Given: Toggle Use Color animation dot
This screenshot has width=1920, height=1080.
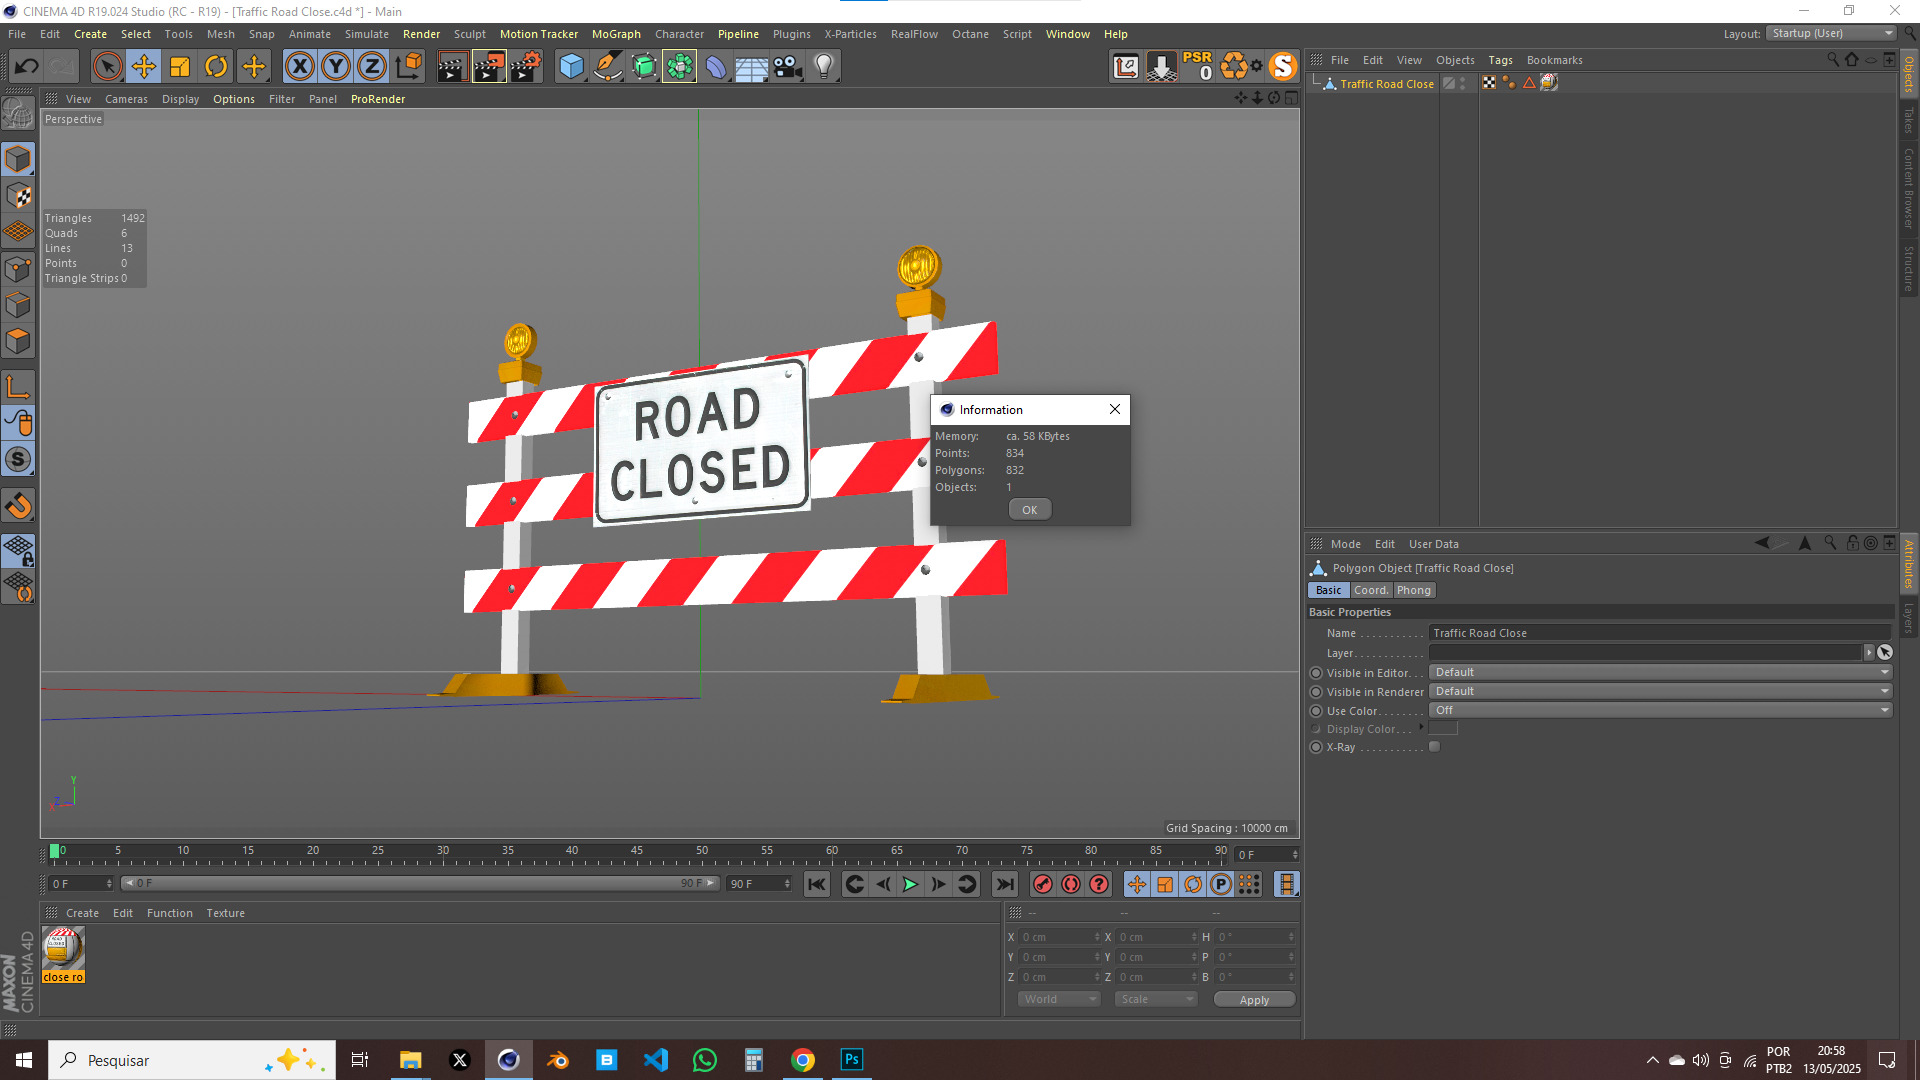Looking at the screenshot, I should pos(1316,711).
